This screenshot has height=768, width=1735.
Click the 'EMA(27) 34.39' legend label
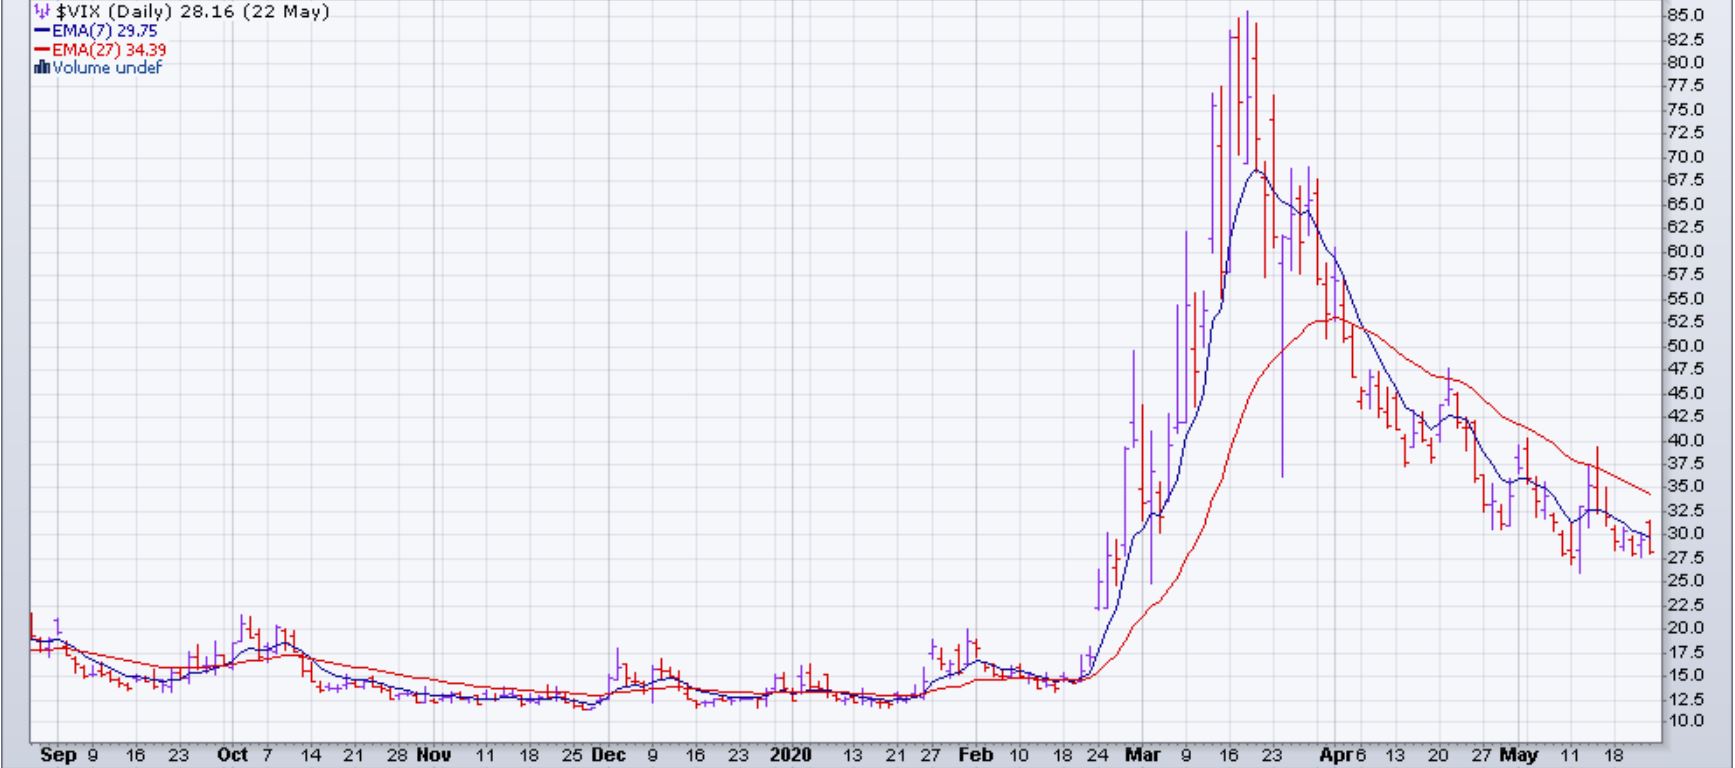pyautogui.click(x=108, y=50)
